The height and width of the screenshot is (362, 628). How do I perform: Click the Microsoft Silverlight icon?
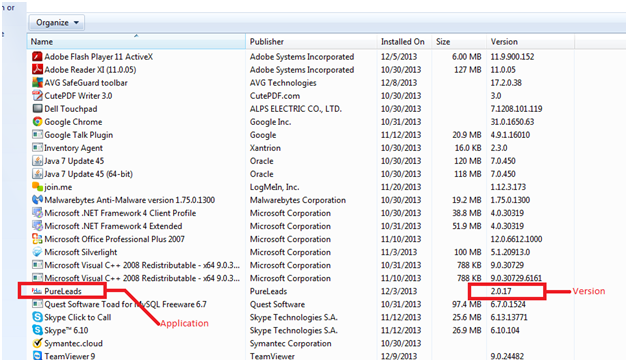point(37,252)
